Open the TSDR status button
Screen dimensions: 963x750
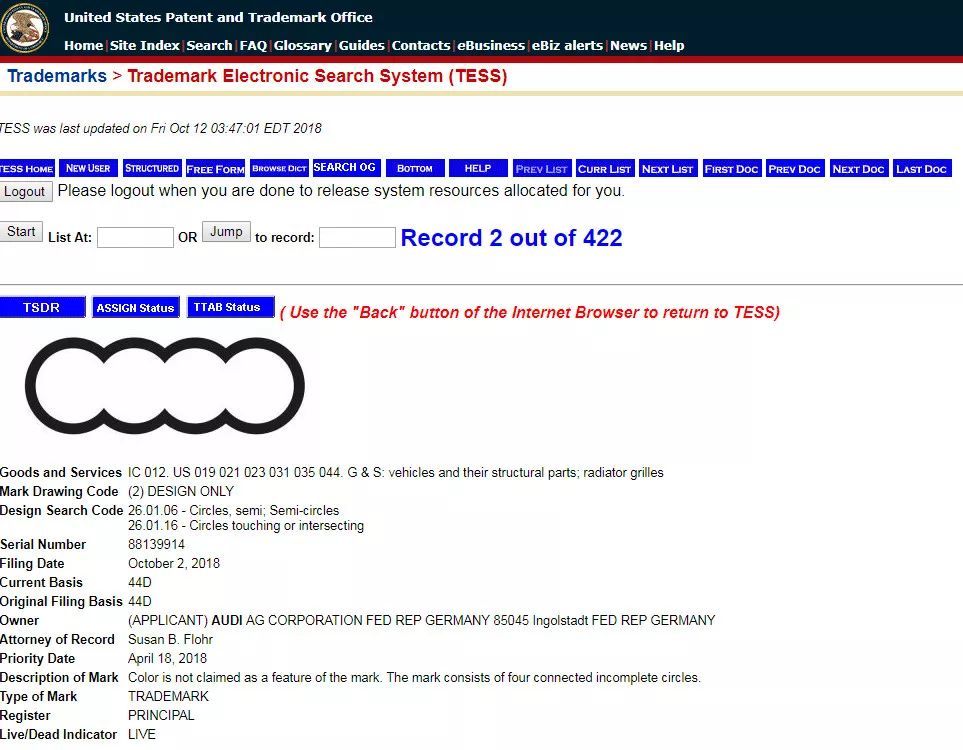pyautogui.click(x=42, y=307)
